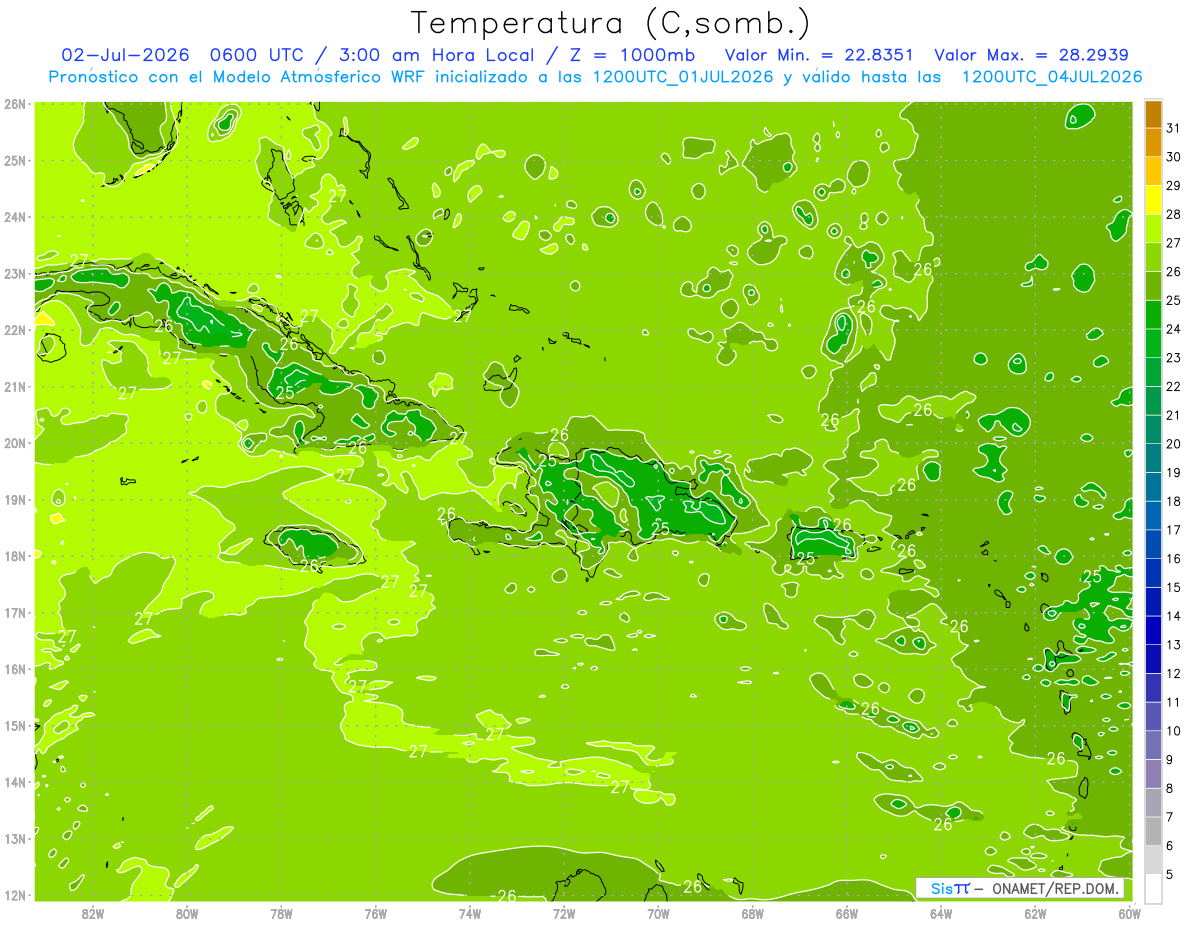Click the "19N" latitude label

pyautogui.click(x=15, y=499)
